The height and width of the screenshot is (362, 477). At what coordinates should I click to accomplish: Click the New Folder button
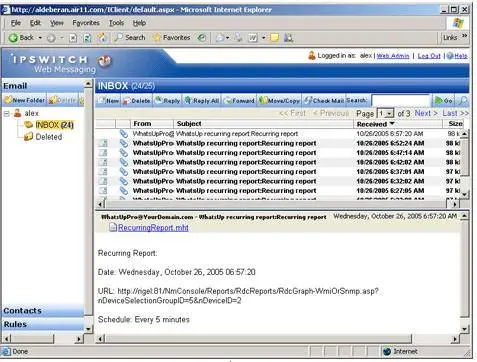pos(25,100)
